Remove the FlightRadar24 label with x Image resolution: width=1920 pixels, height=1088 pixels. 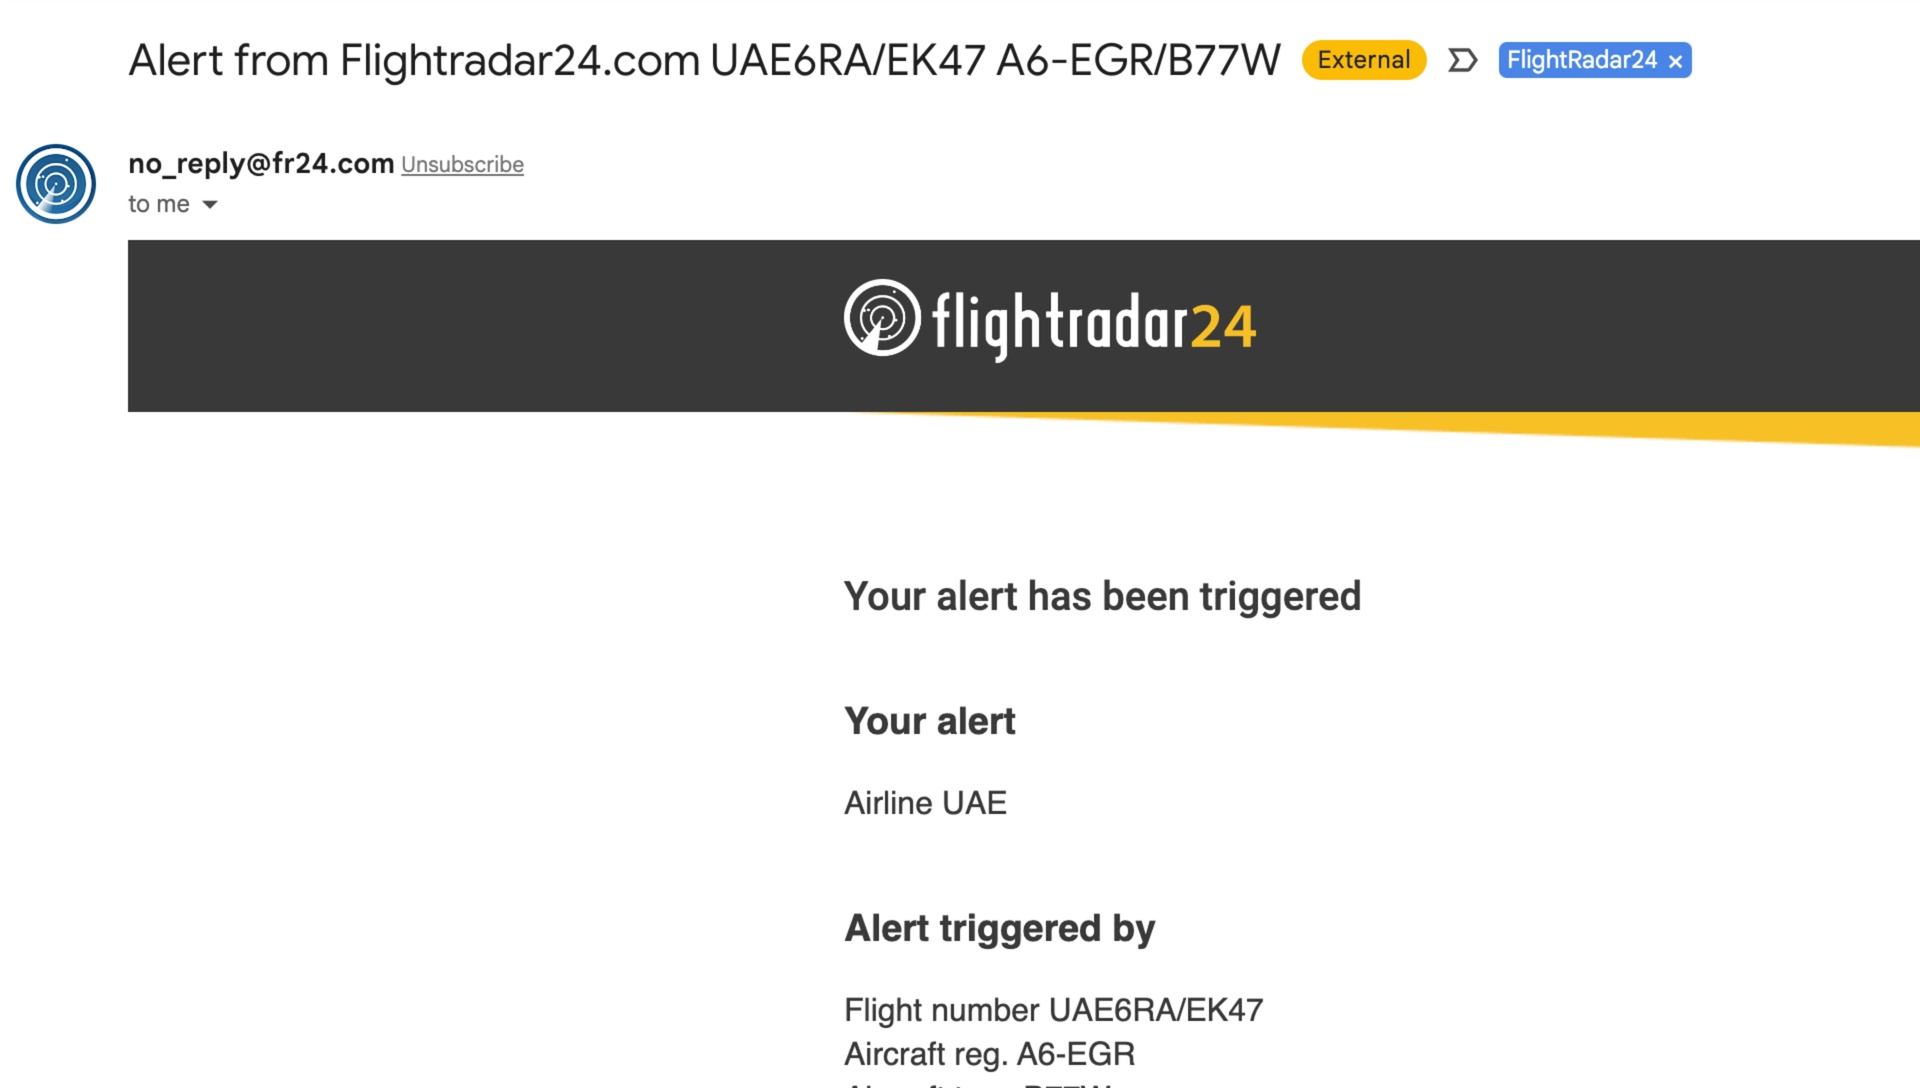click(x=1676, y=62)
